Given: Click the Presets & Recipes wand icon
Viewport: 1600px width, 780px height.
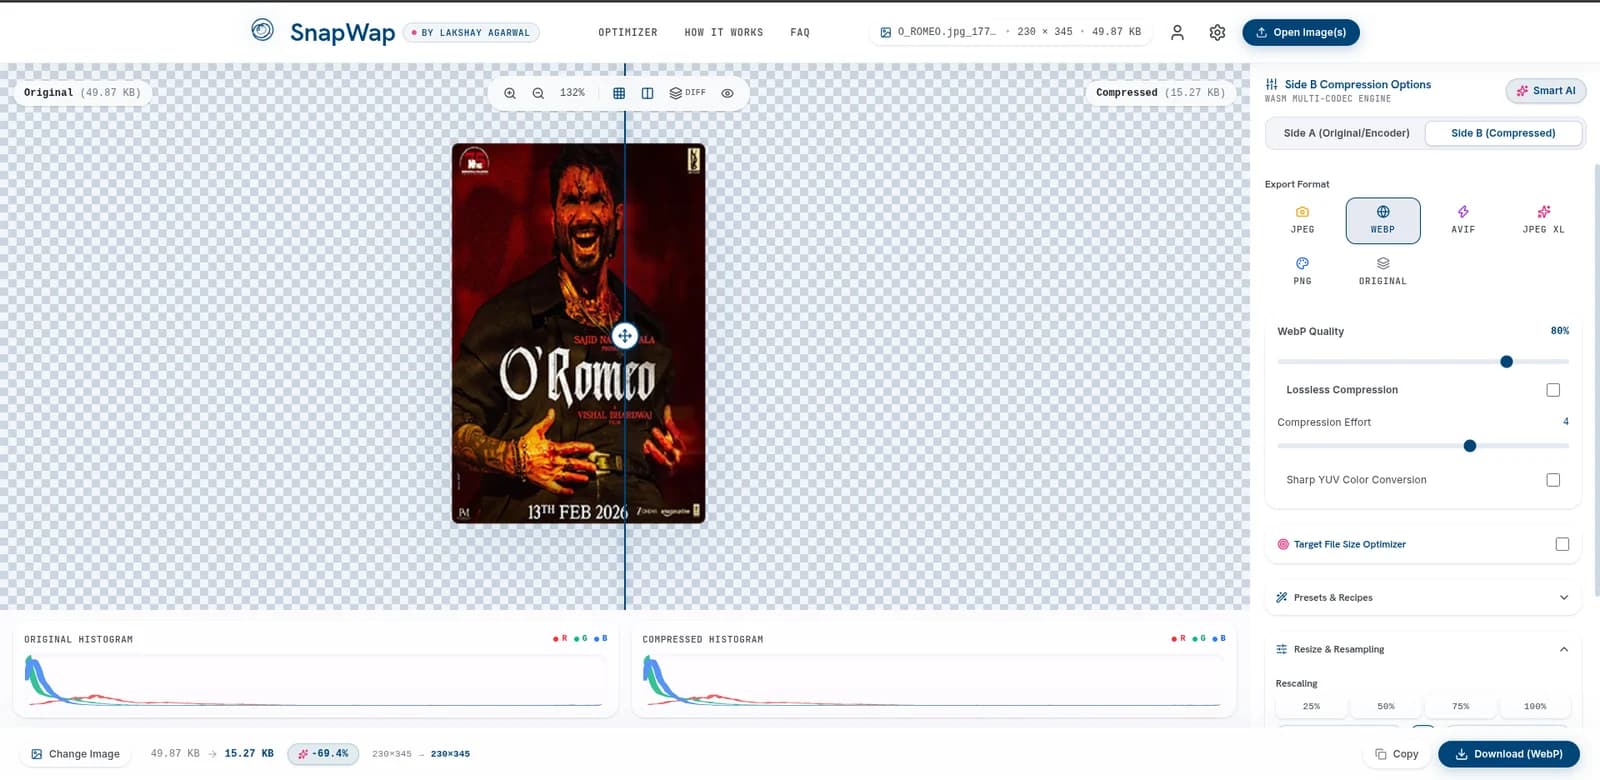Looking at the screenshot, I should [1282, 597].
